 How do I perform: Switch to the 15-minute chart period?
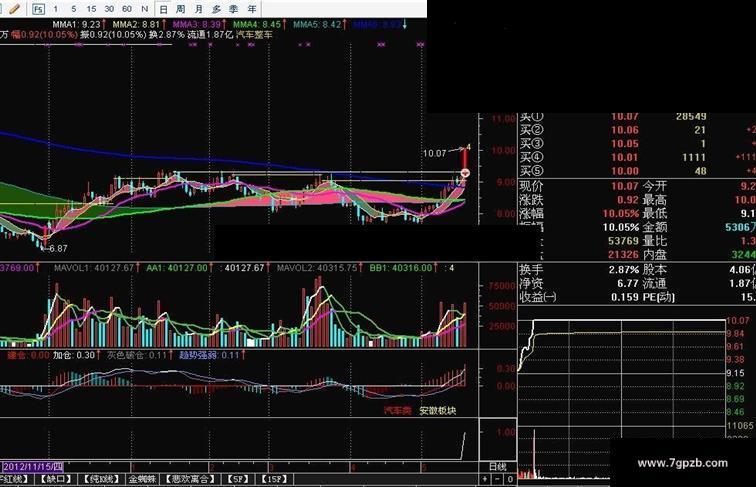(91, 9)
